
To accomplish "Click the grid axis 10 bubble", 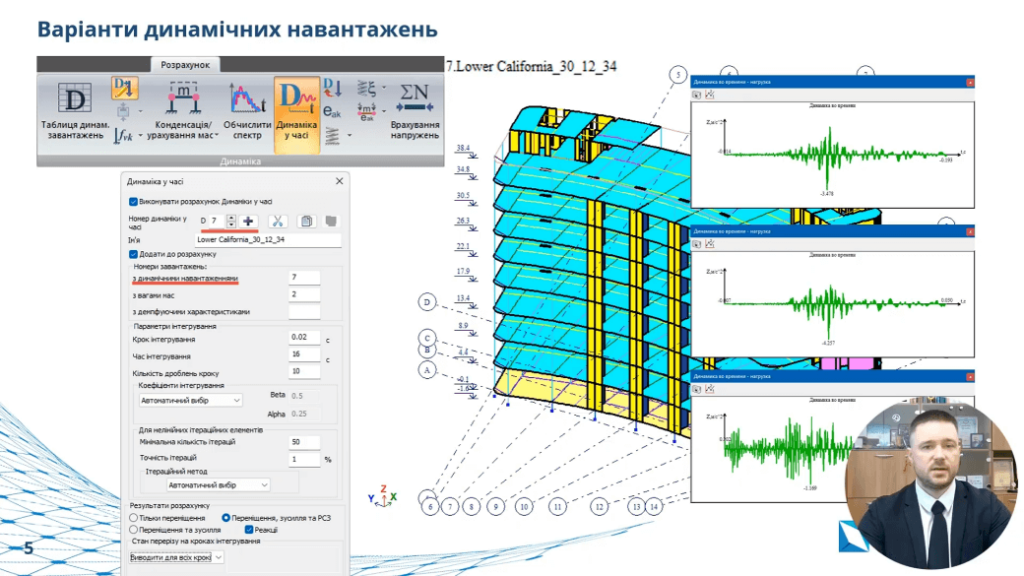I will click(524, 506).
